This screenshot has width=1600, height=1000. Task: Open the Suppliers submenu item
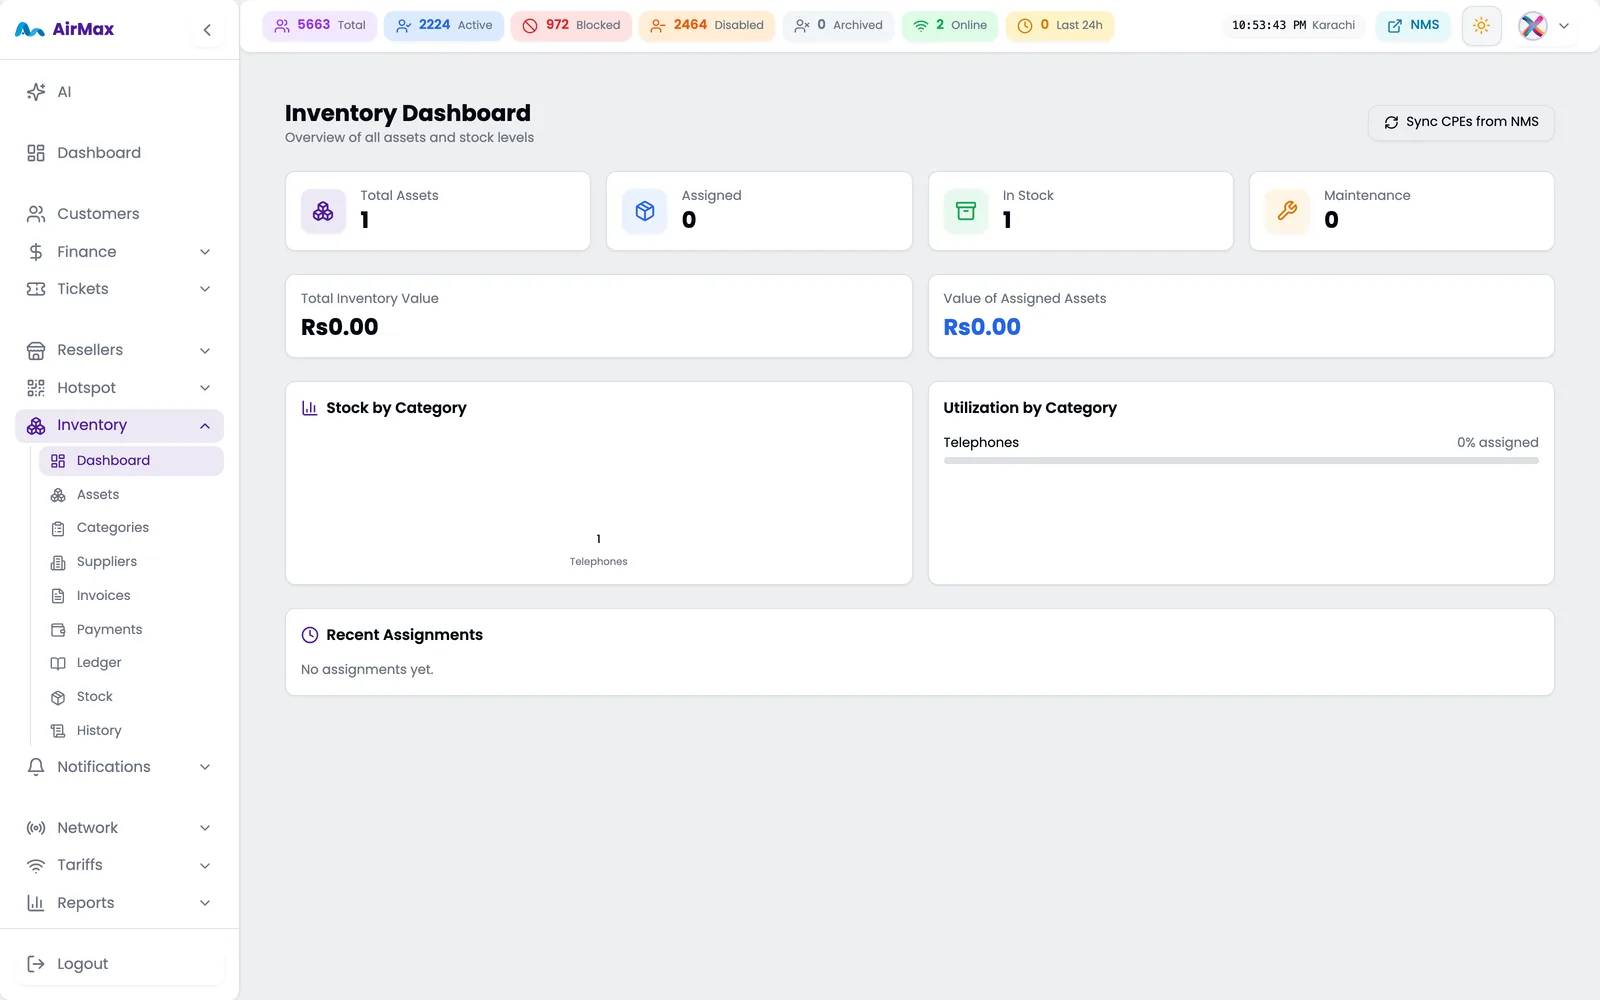click(131, 562)
